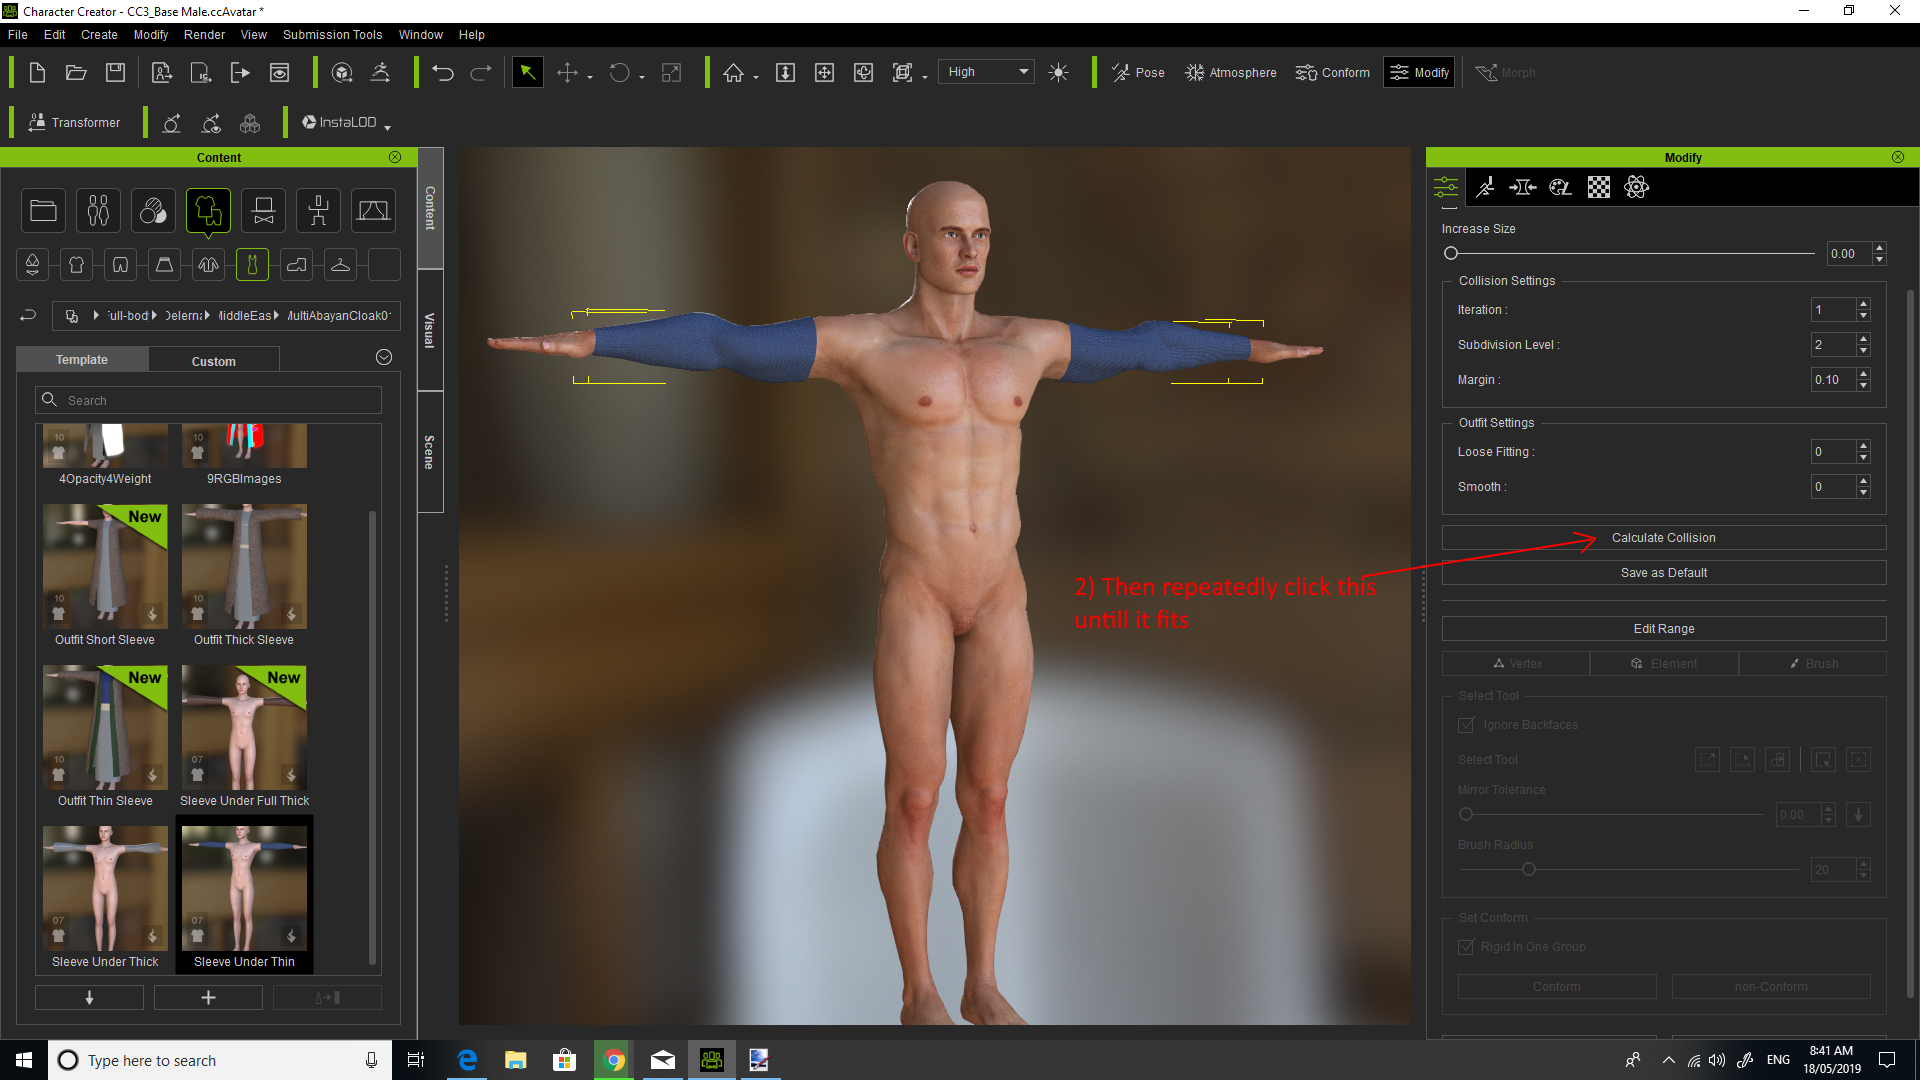The width and height of the screenshot is (1920, 1080).
Task: Close the Content panel
Action: click(395, 158)
